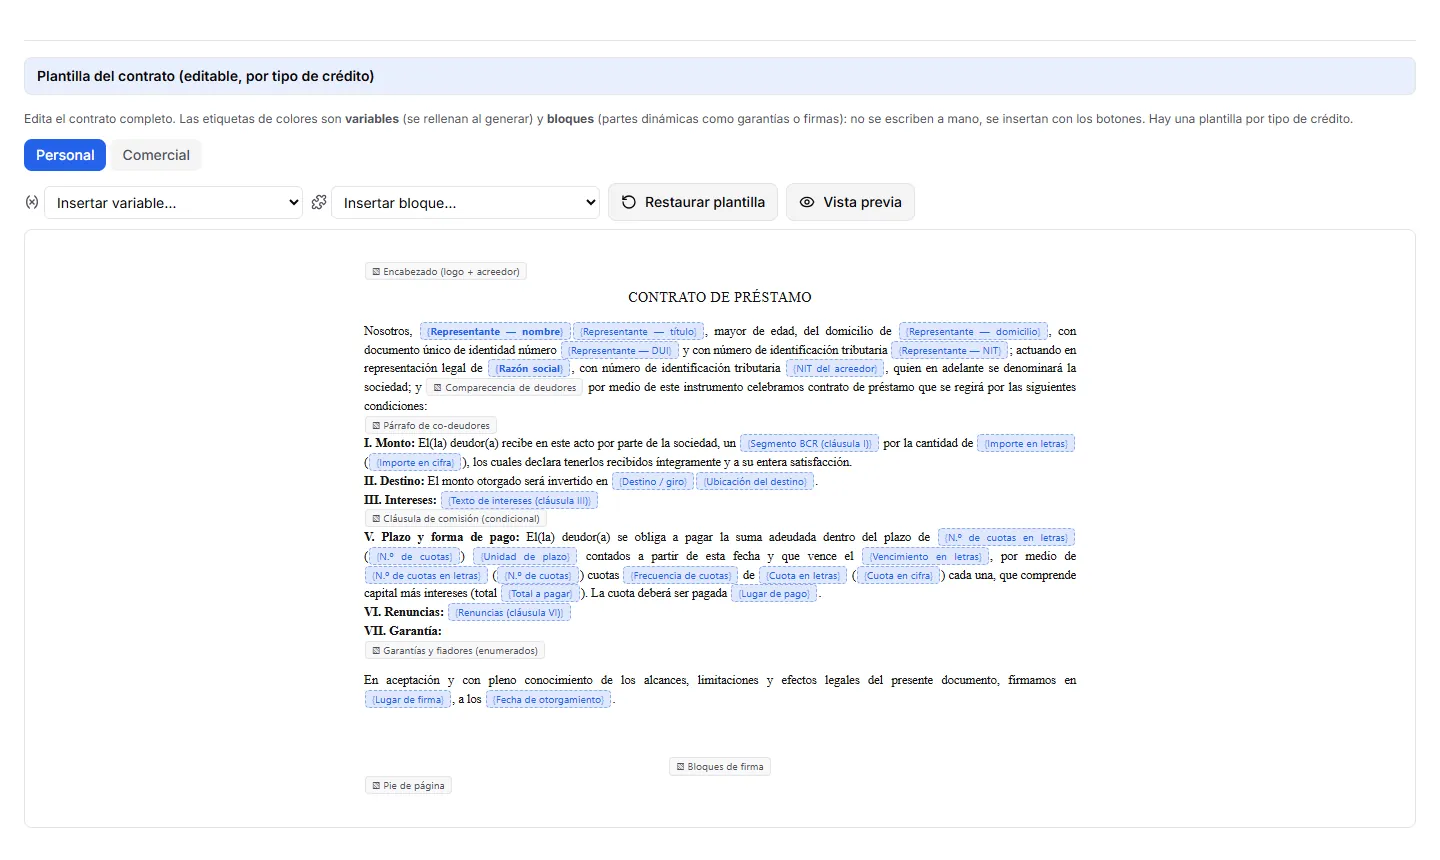Click the variable (x) icon beside Insertar variable
This screenshot has width=1440, height=860.
click(x=32, y=202)
